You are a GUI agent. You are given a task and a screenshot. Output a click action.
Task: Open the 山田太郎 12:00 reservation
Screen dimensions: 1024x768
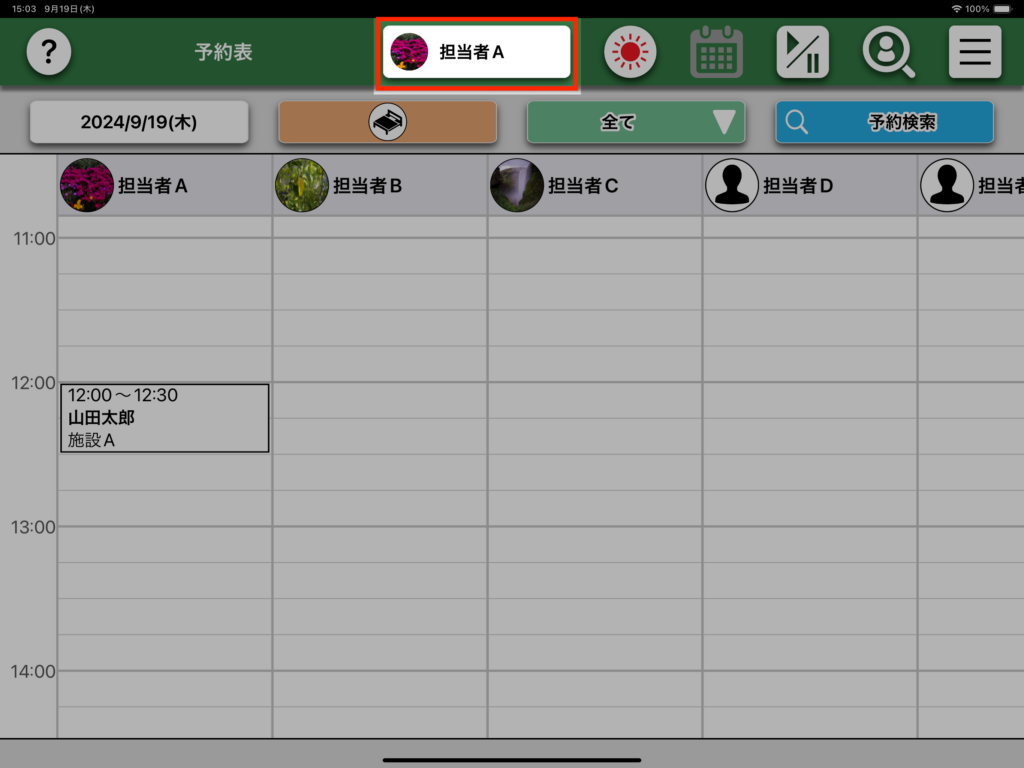tap(164, 418)
